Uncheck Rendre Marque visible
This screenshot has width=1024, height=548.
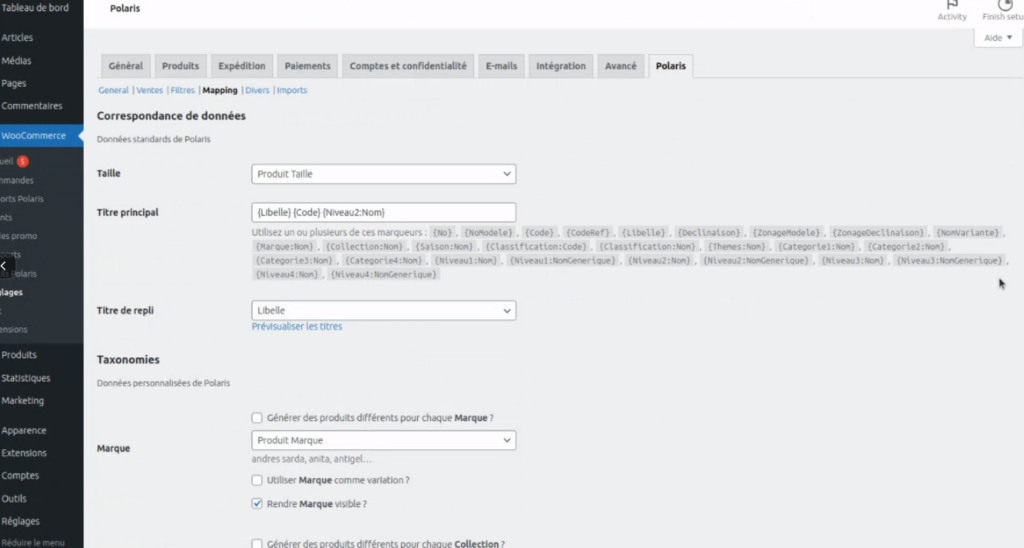[x=258, y=504]
